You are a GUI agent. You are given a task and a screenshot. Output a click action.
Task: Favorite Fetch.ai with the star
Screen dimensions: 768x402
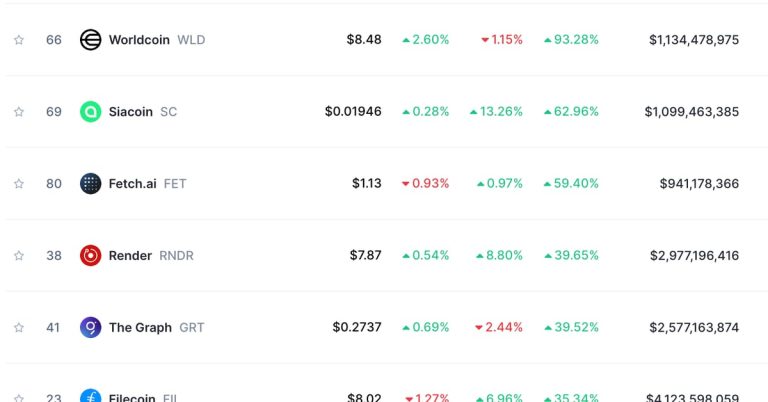(x=19, y=184)
